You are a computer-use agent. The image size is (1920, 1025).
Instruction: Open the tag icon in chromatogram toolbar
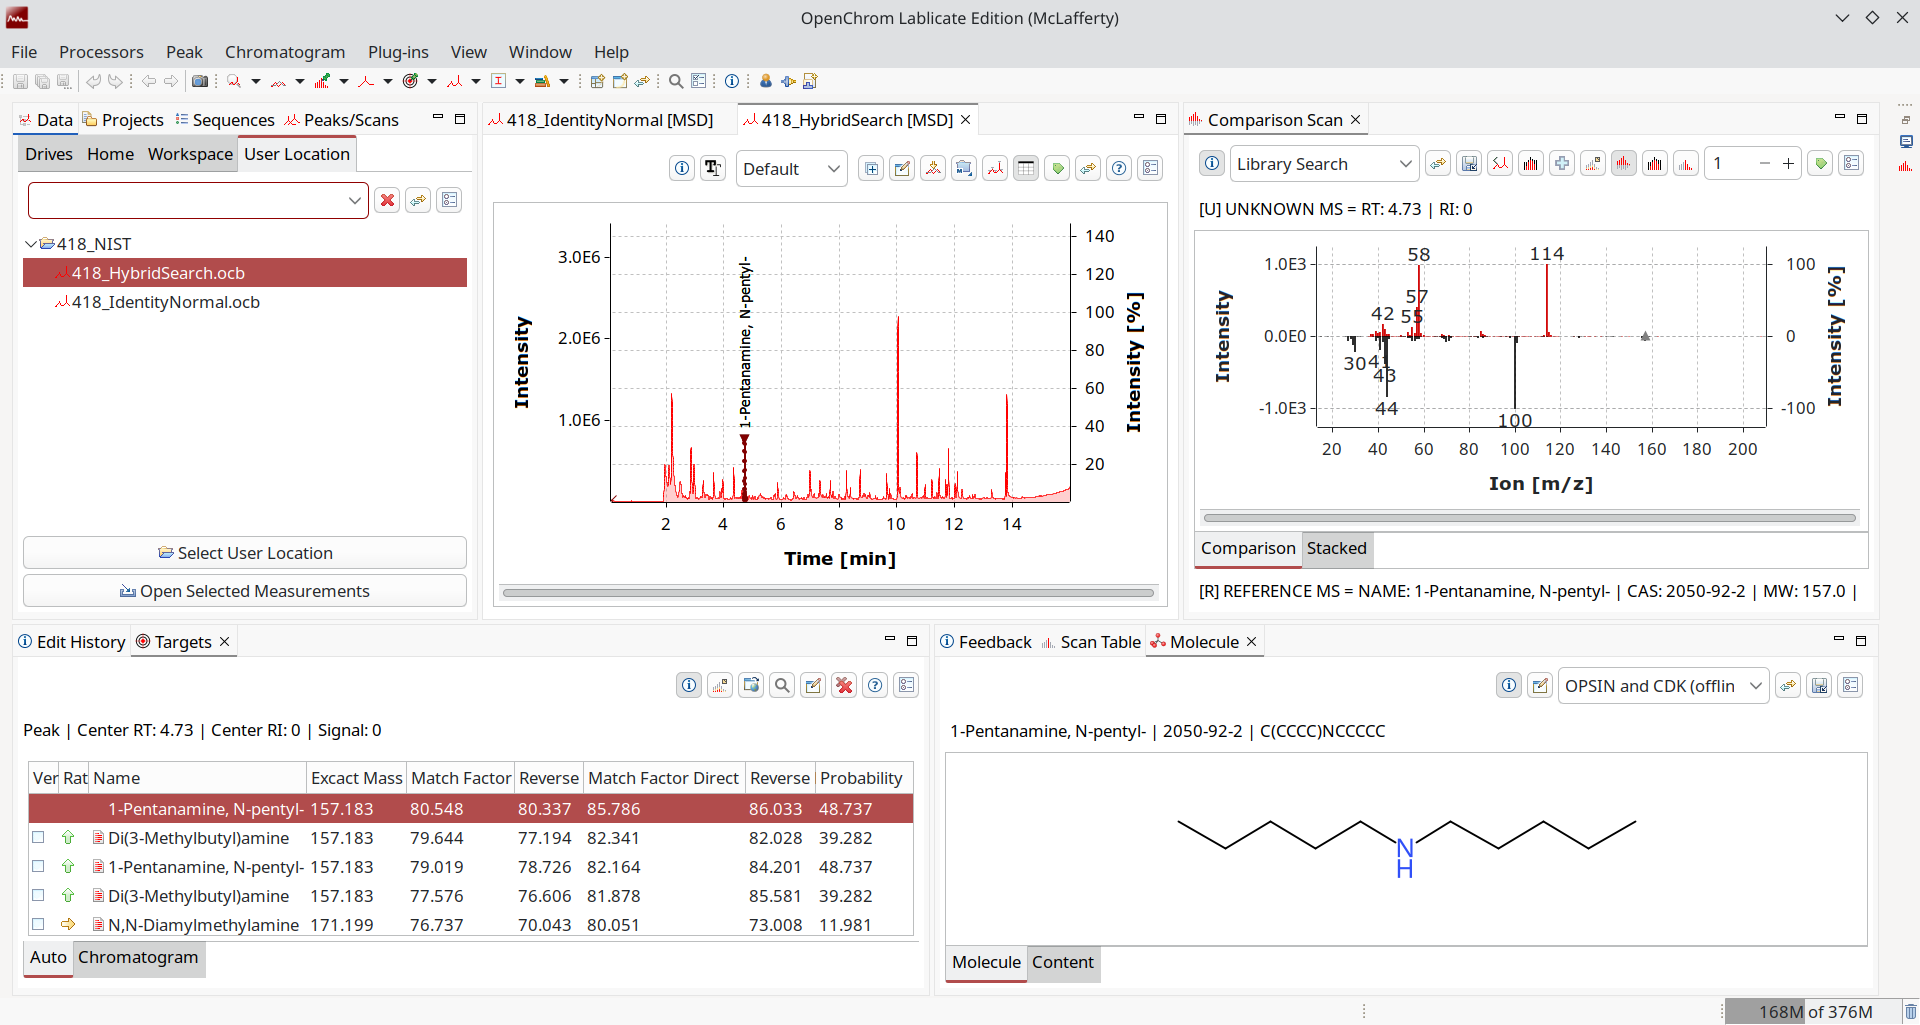point(1058,168)
